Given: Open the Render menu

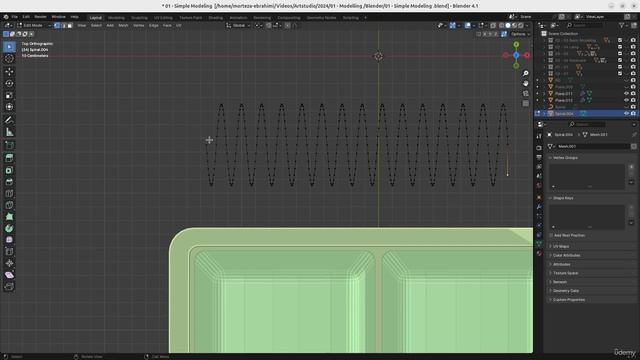Looking at the screenshot, I should (x=40, y=17).
